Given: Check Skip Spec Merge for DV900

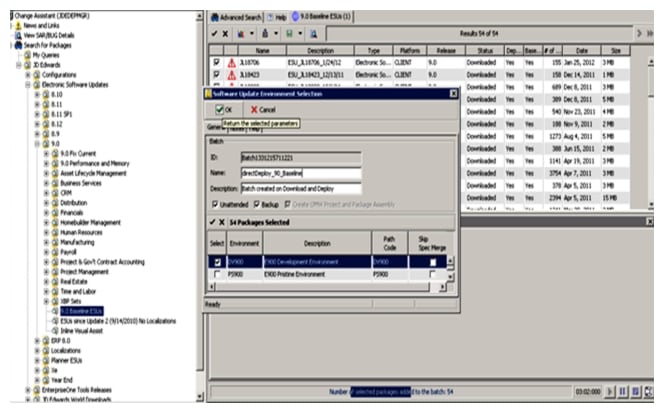Looking at the screenshot, I should (x=433, y=262).
